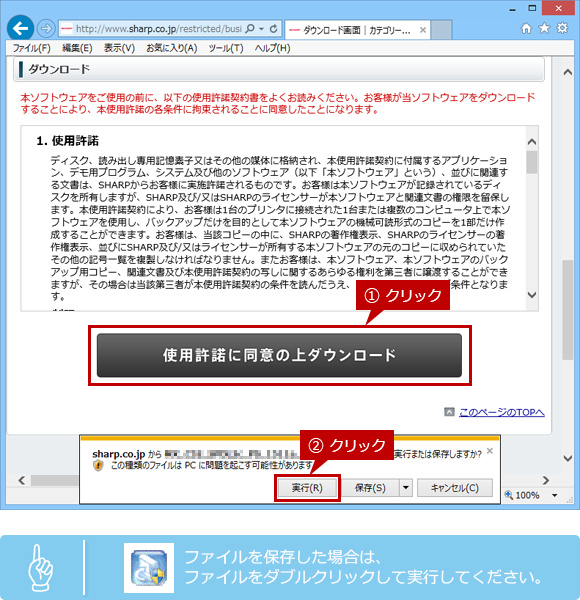
Task: Open the 表示(V) menu
Action: (x=119, y=48)
